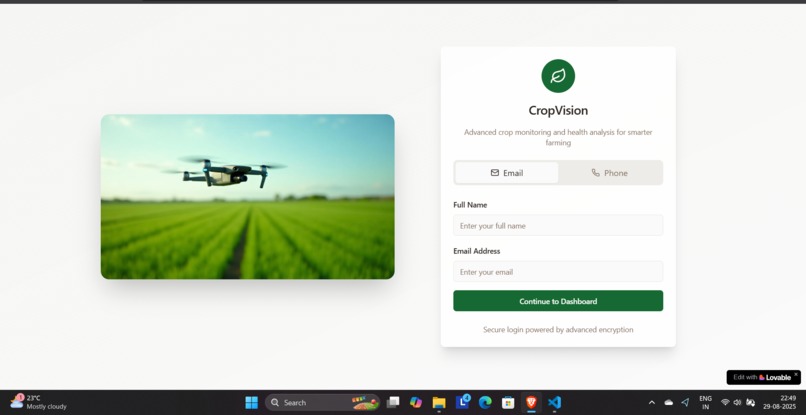Open the weather widget showing 23°C
This screenshot has height=415, width=806.
(39, 402)
